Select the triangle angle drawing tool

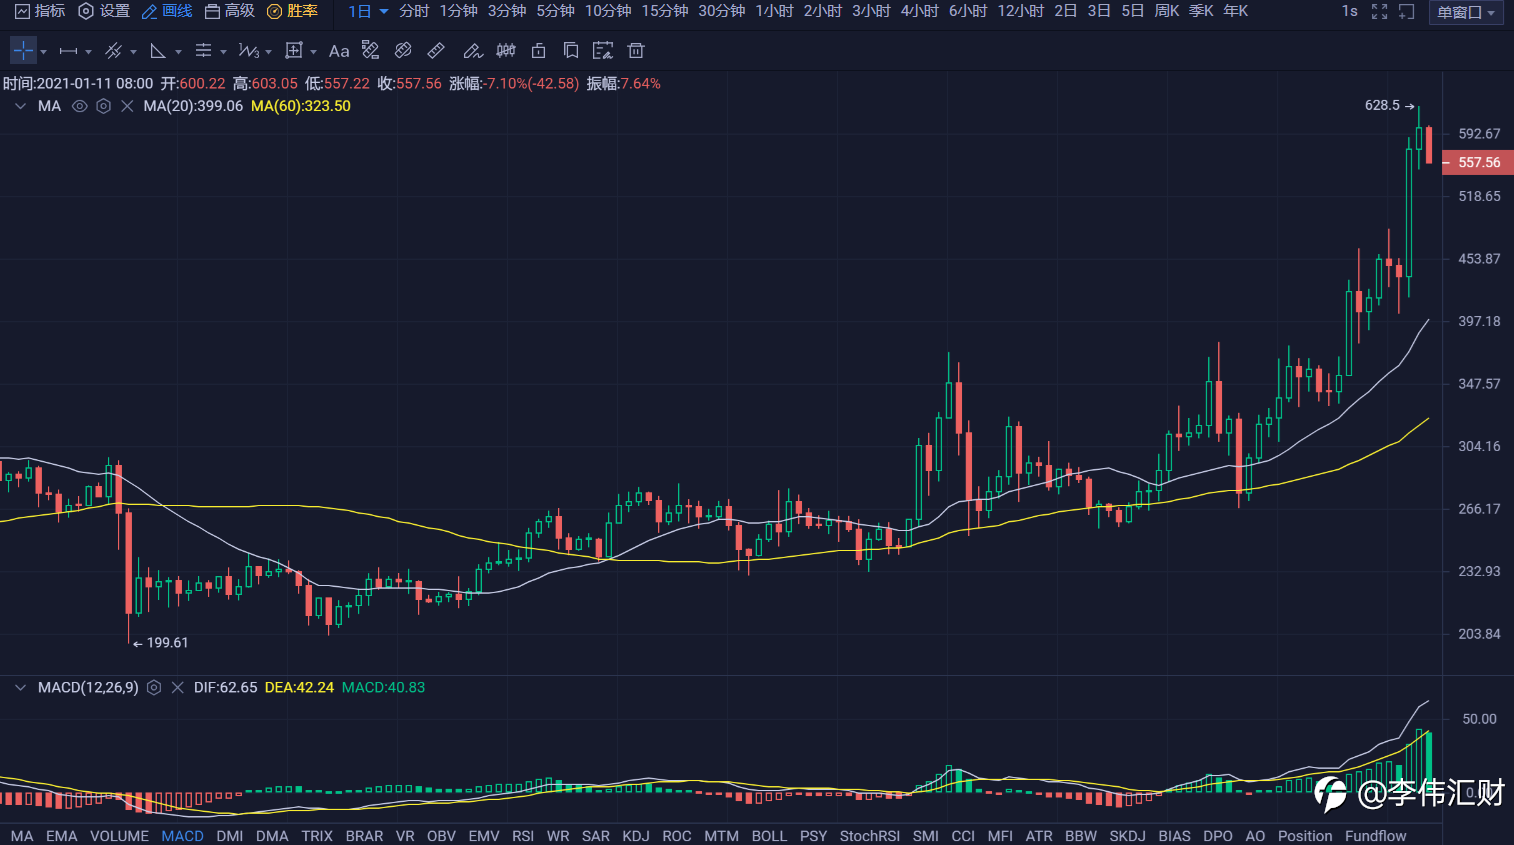[158, 51]
